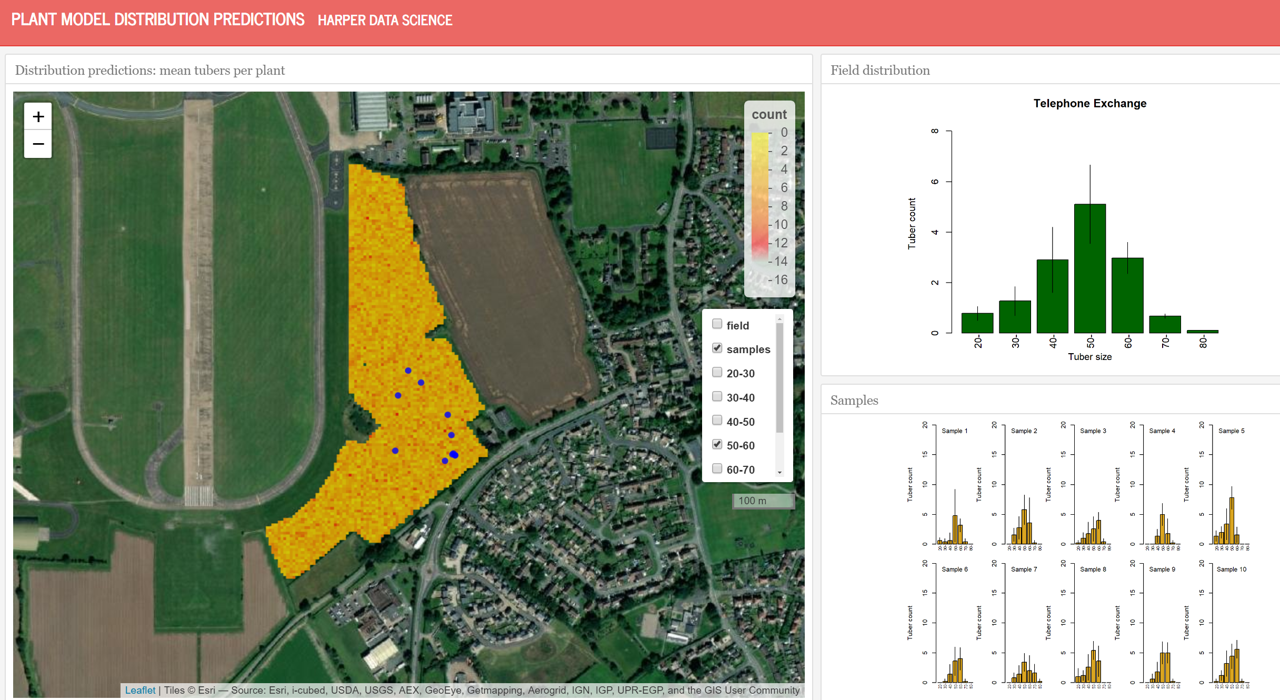
Task: Check the 40-50 layer option
Action: [717, 420]
